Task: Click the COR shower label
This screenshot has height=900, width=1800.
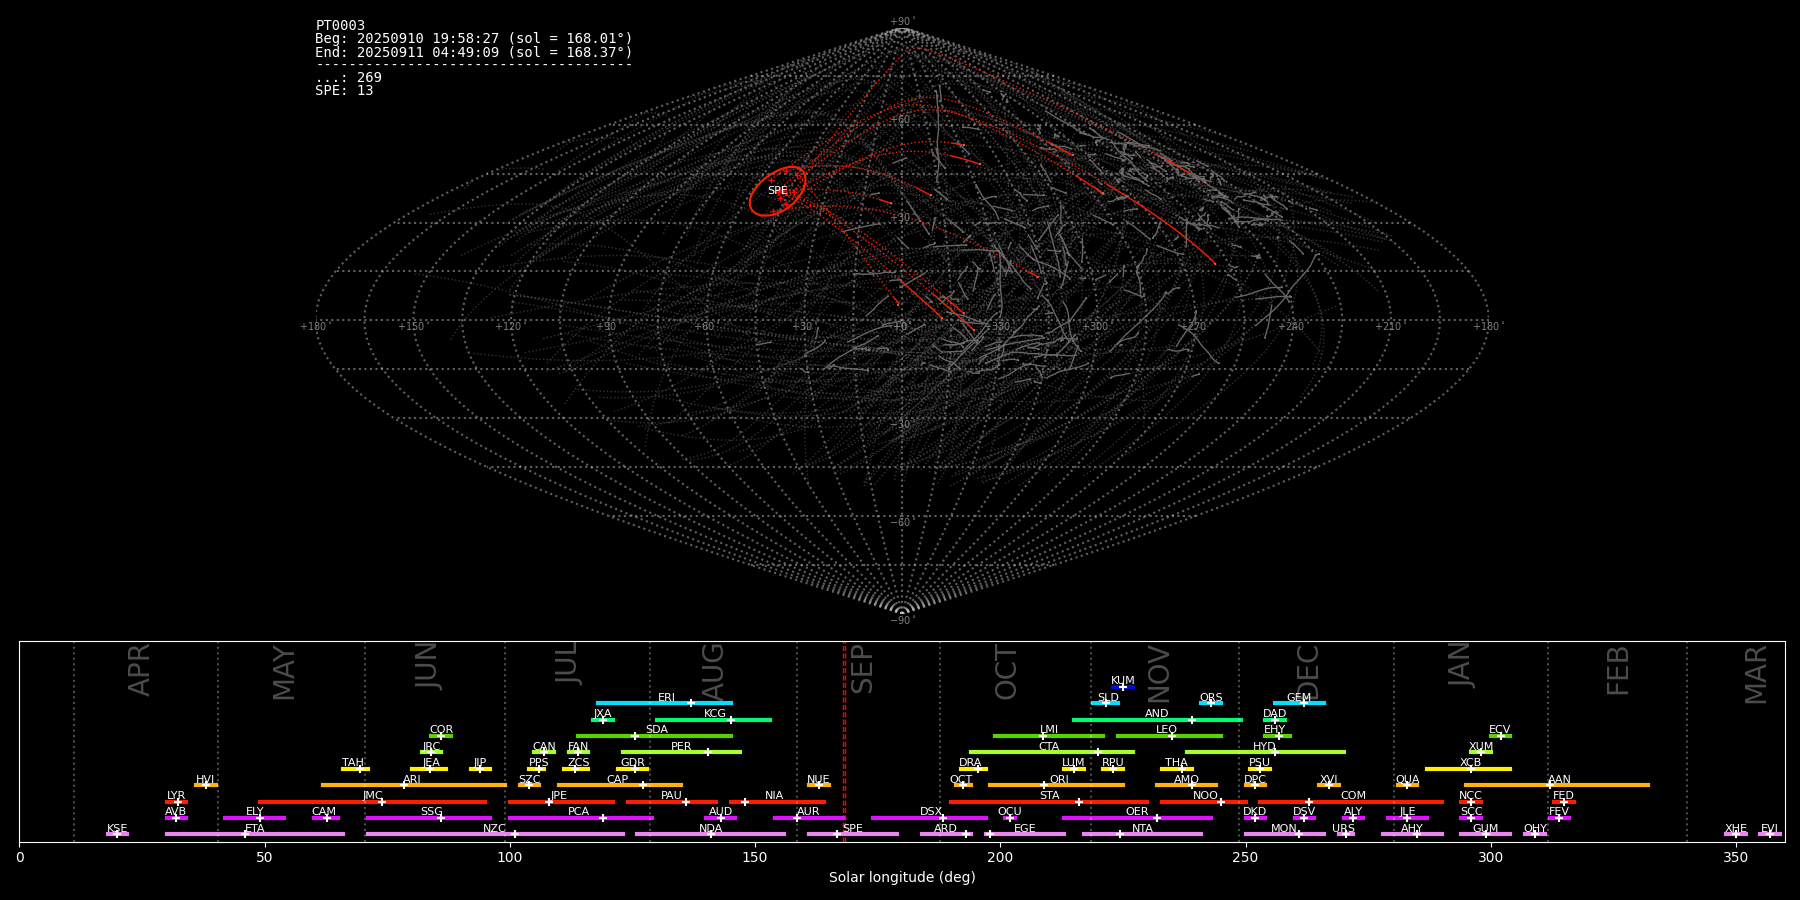Action: (x=441, y=730)
